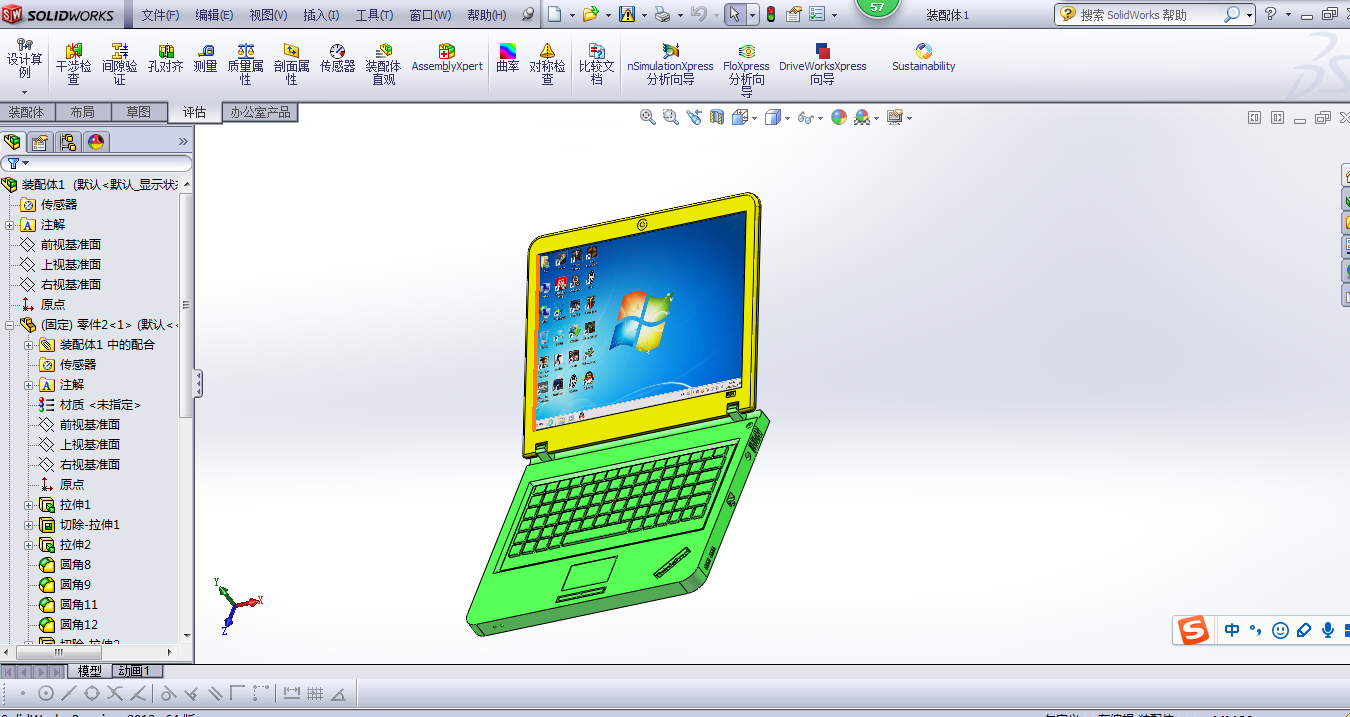Viewport: 1350px width, 717px height.
Task: Click the edit appearance colored ball
Action: tap(838, 117)
